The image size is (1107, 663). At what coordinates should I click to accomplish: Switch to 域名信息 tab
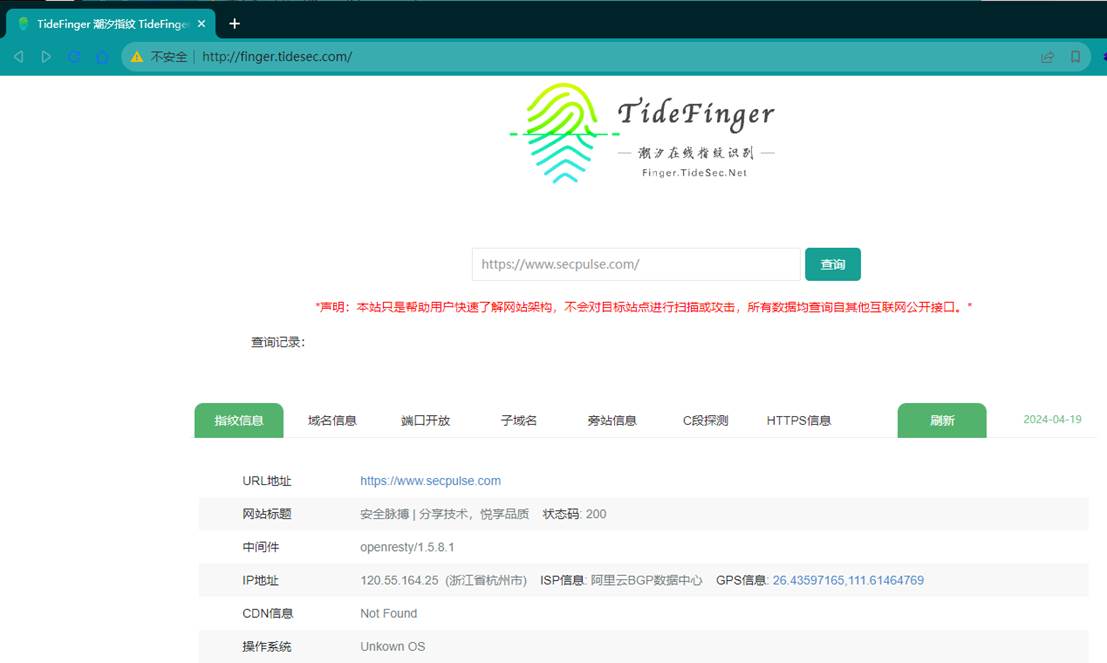click(x=332, y=420)
